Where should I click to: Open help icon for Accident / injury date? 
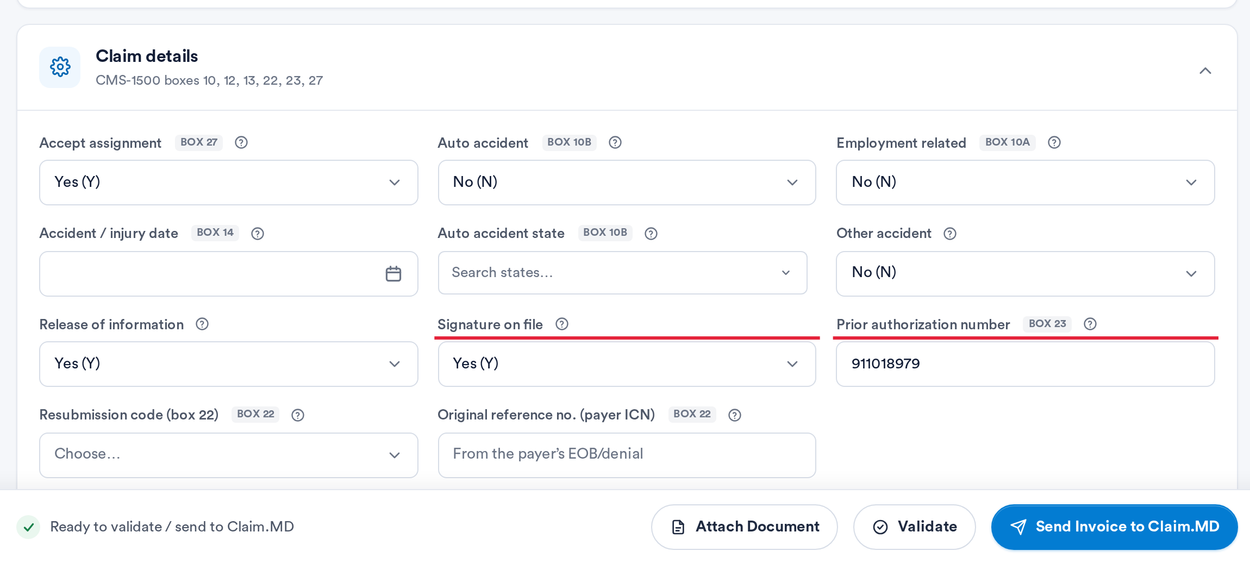tap(257, 234)
